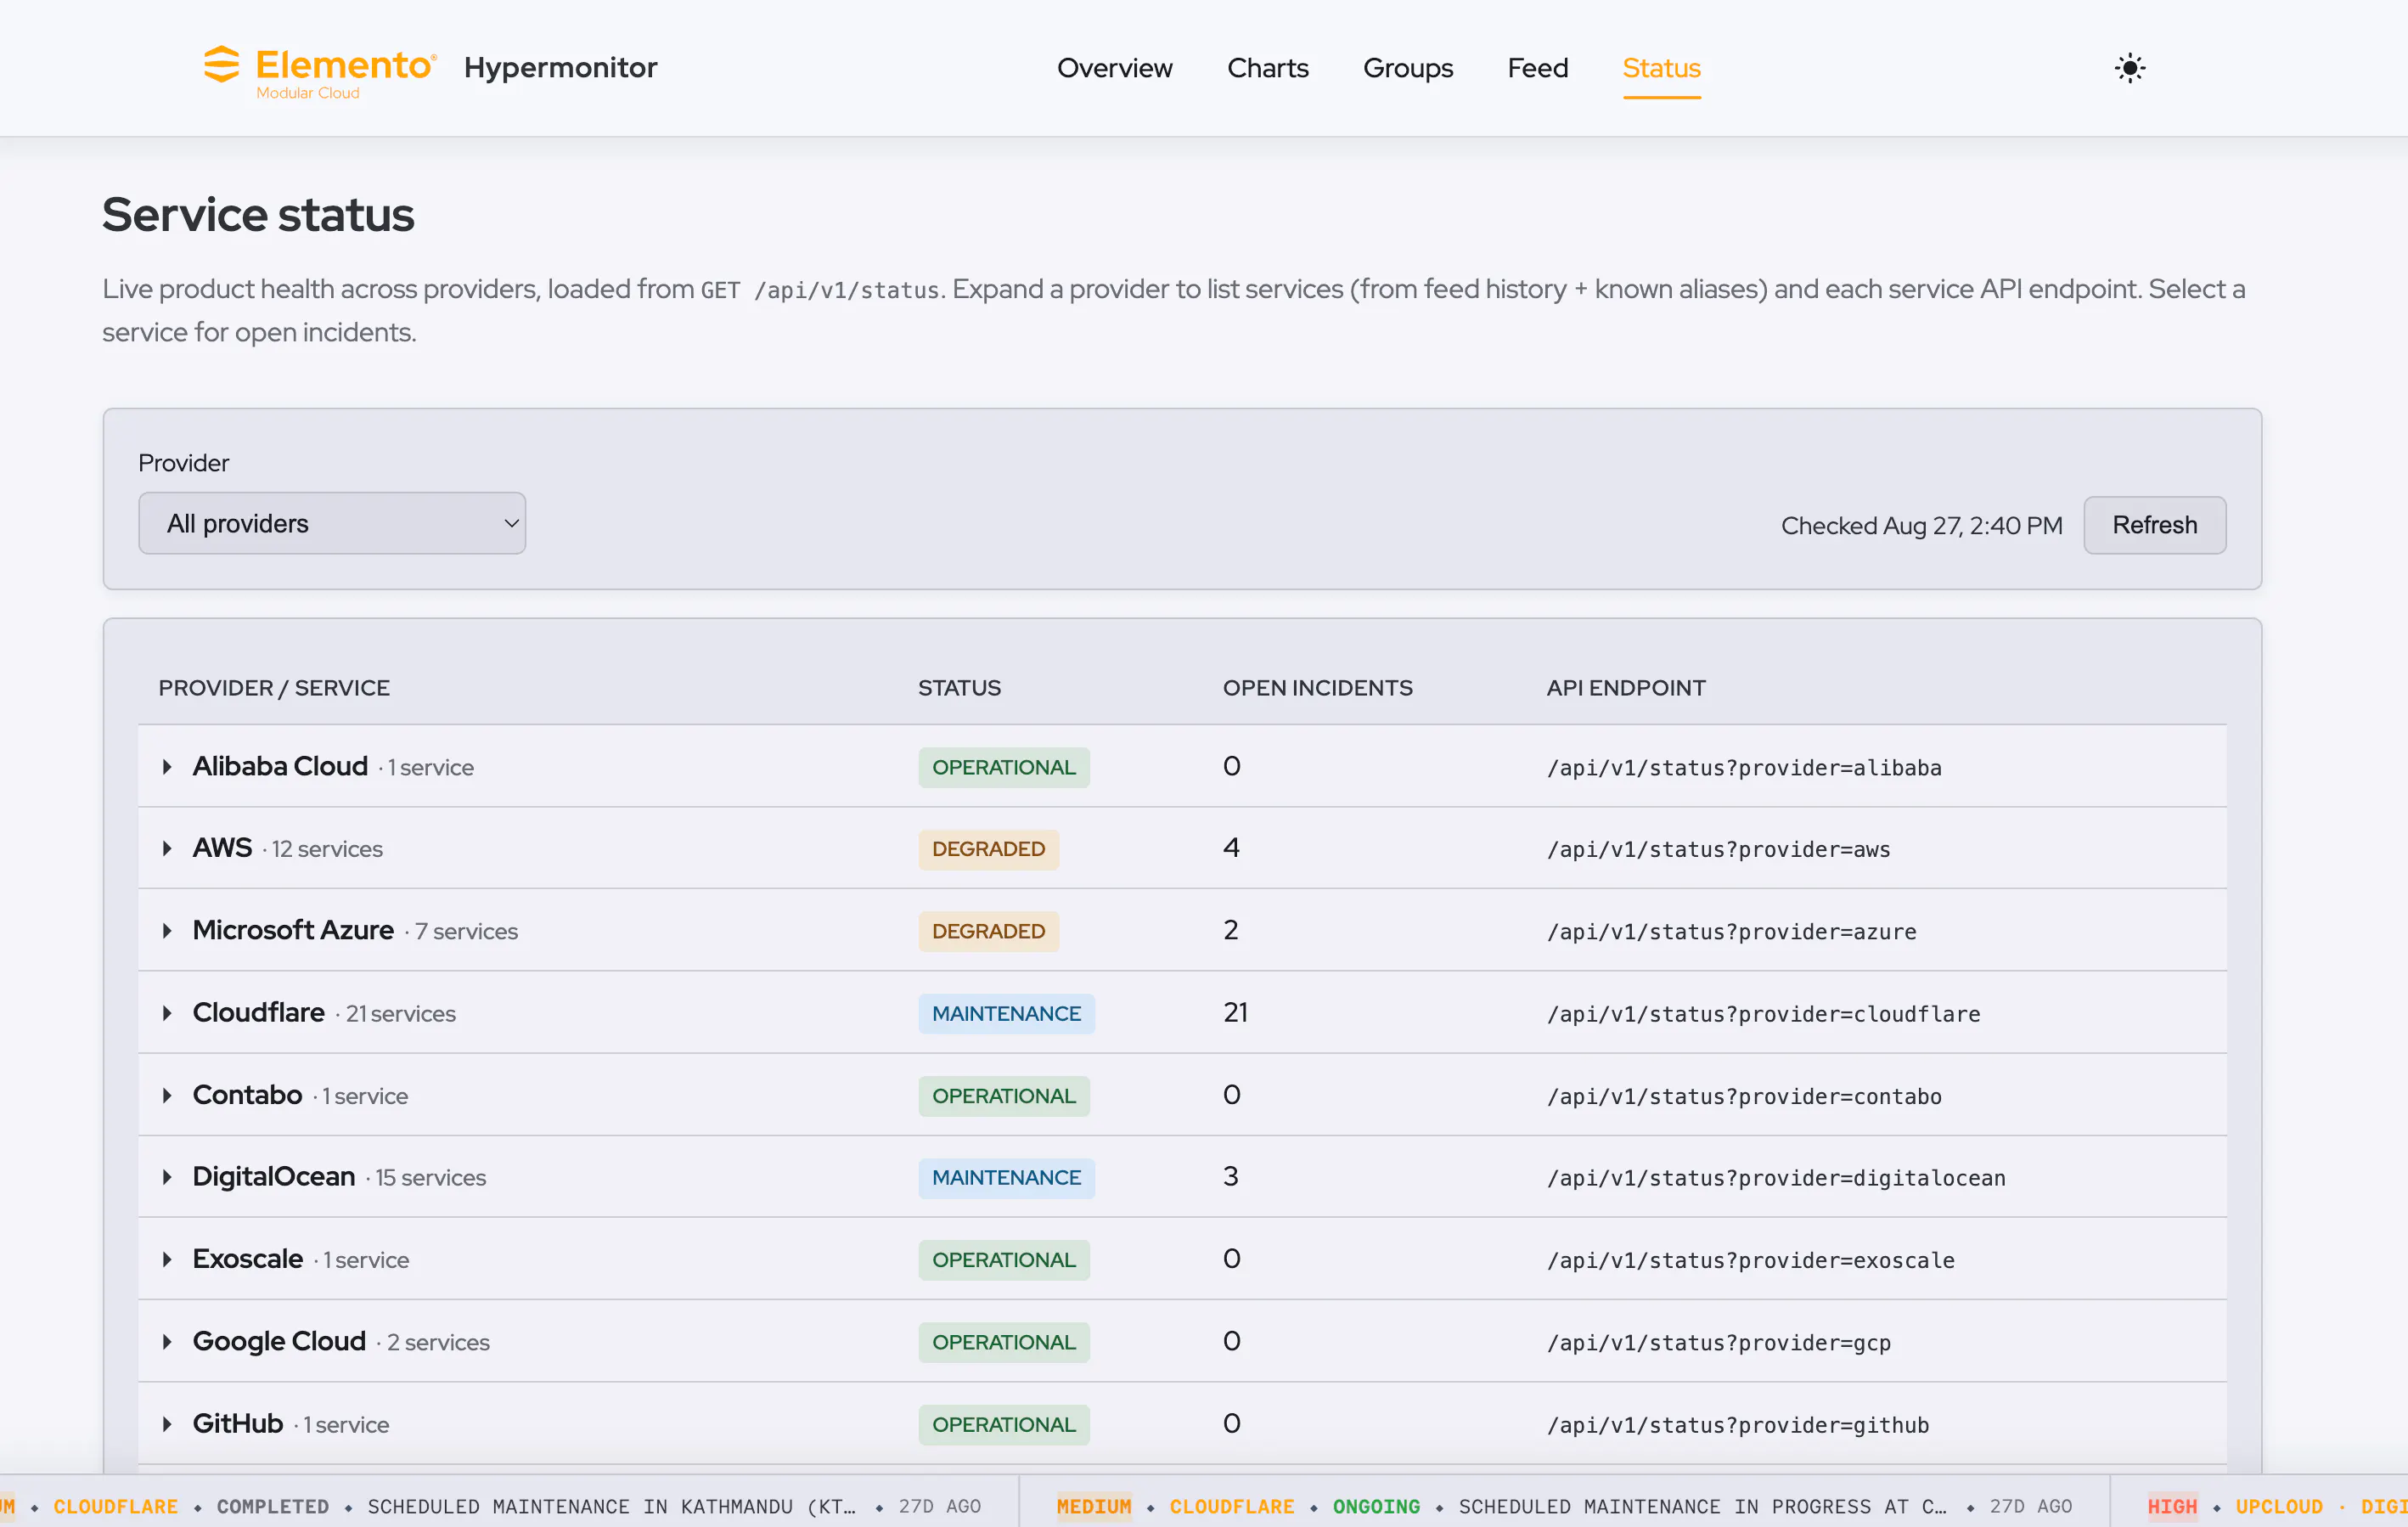Click the Cloudflare provider name
2408x1527 pixels.
258,1012
